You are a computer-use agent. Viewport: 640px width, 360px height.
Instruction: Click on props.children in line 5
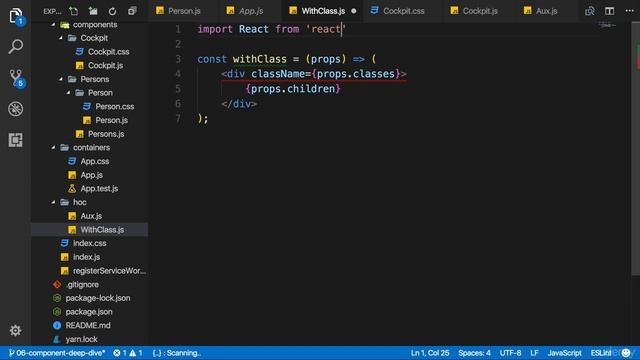[293, 89]
